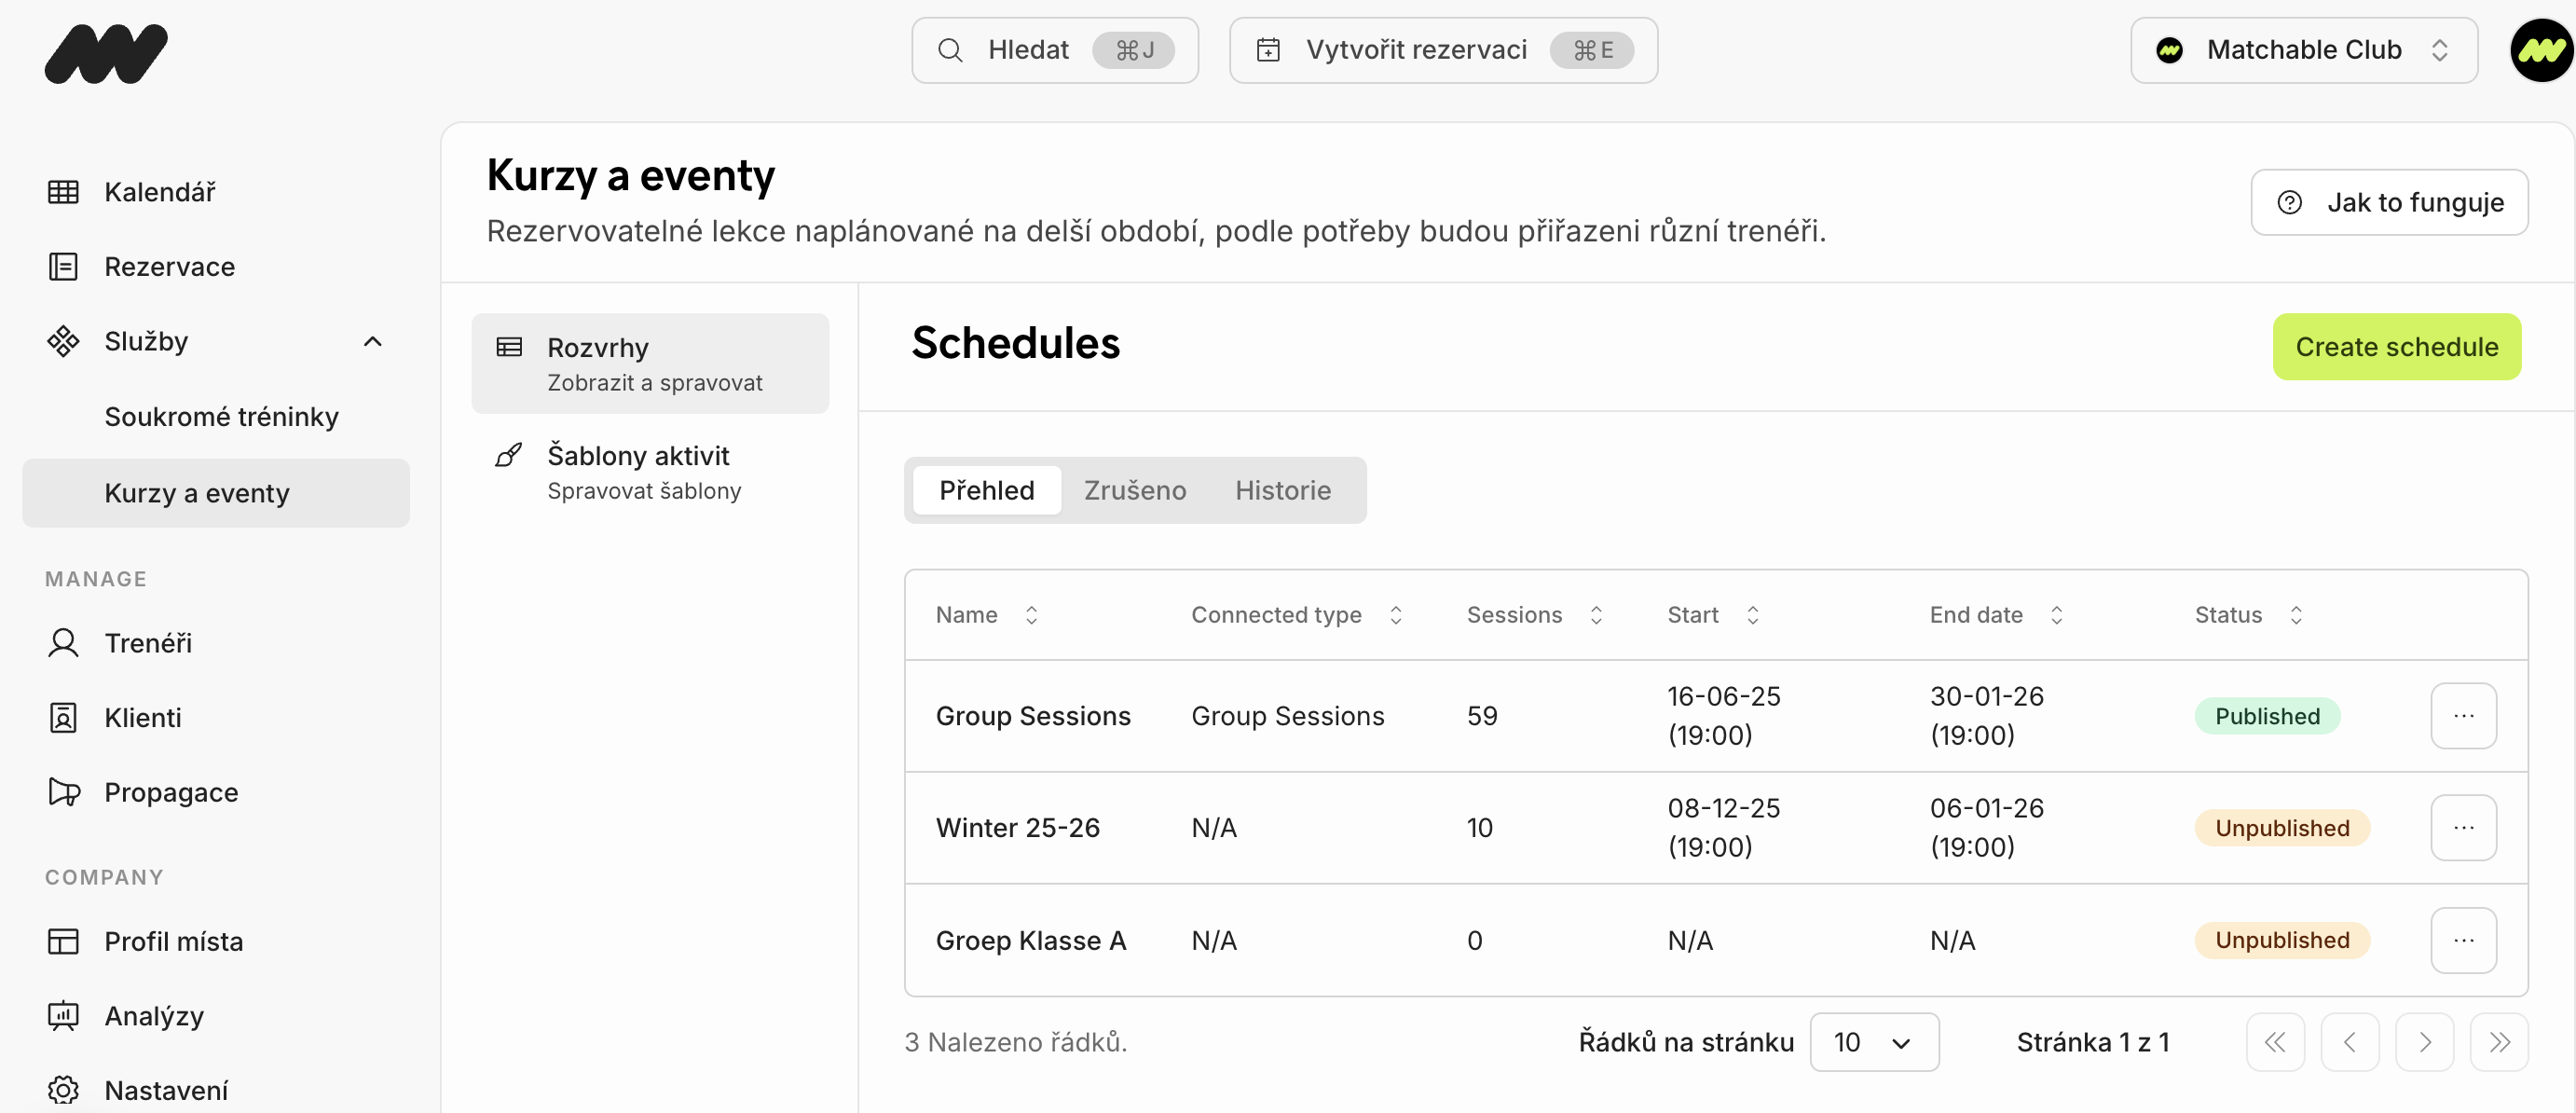Go to Klienti in the sidebar

coord(142,718)
